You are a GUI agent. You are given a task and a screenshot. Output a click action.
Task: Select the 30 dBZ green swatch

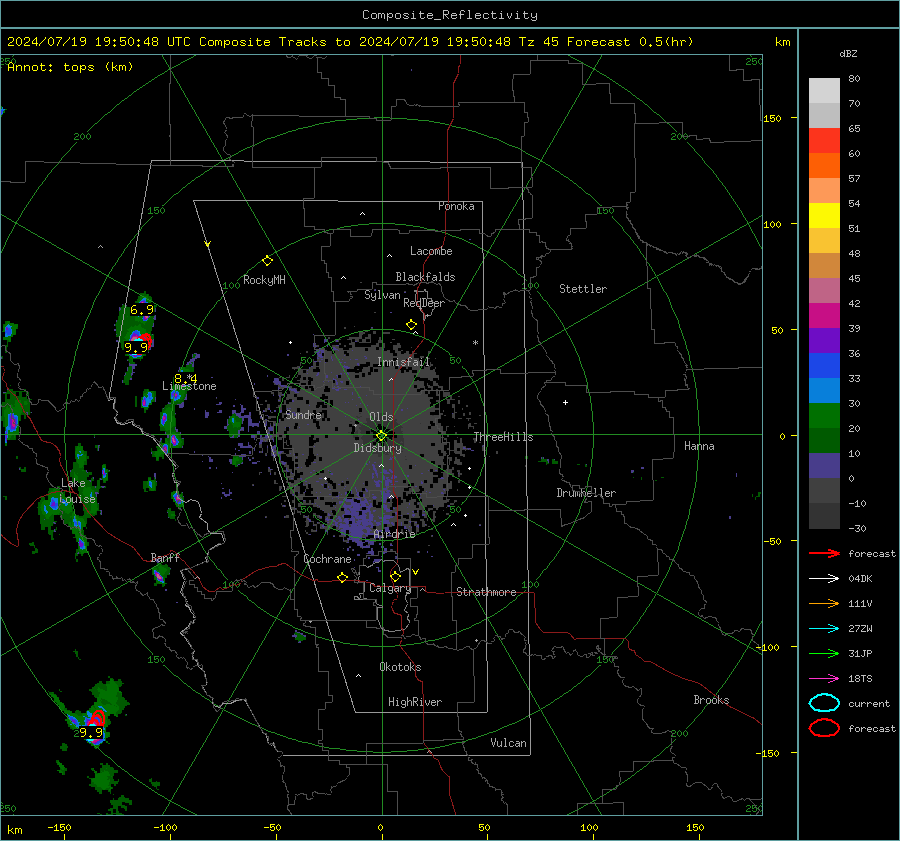(x=824, y=416)
